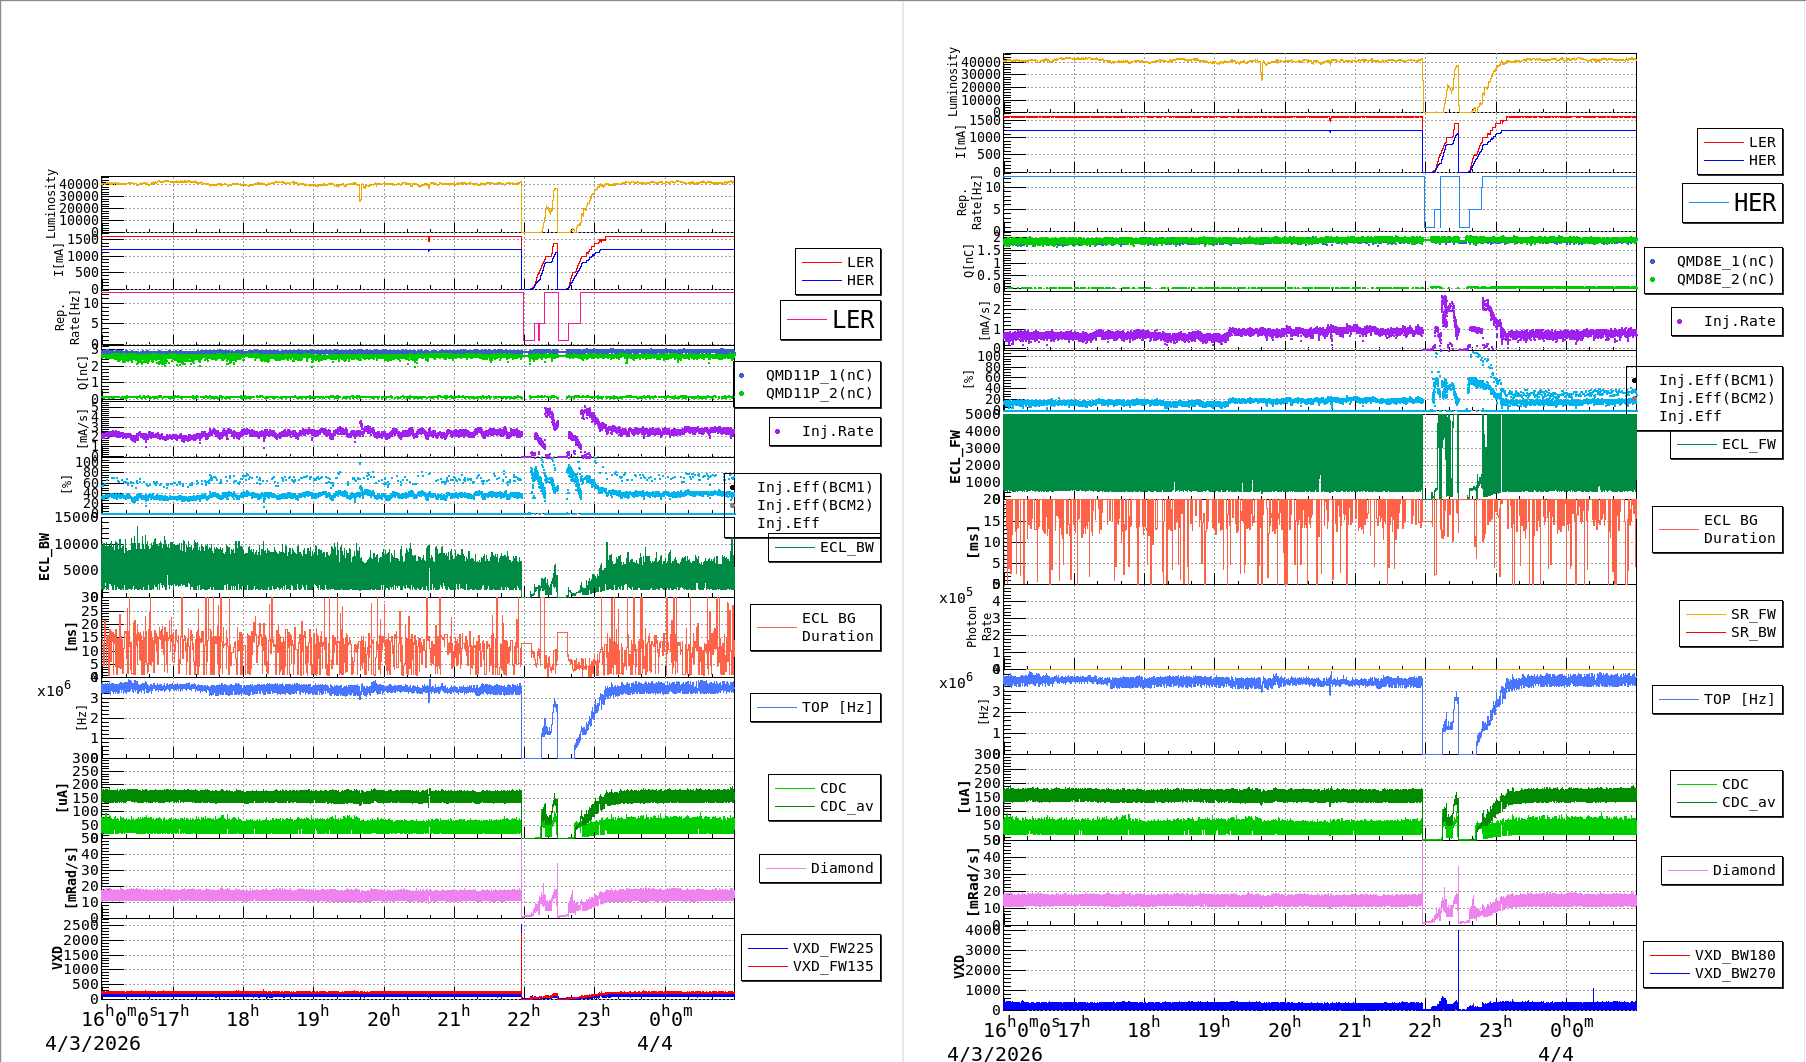Click the ECL_FW legend label
The width and height of the screenshot is (1806, 1062).
(x=1748, y=444)
